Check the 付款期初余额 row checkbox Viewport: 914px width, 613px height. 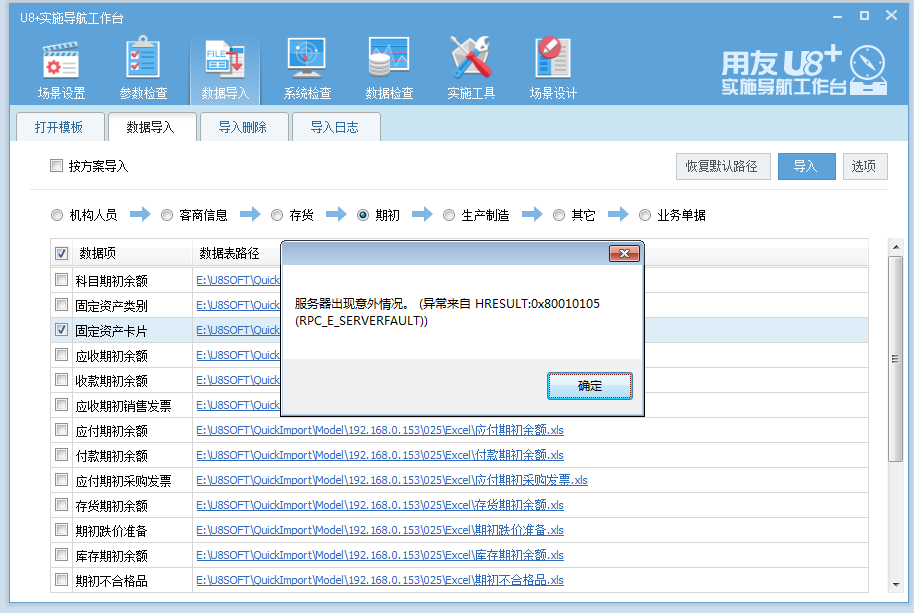point(61,455)
